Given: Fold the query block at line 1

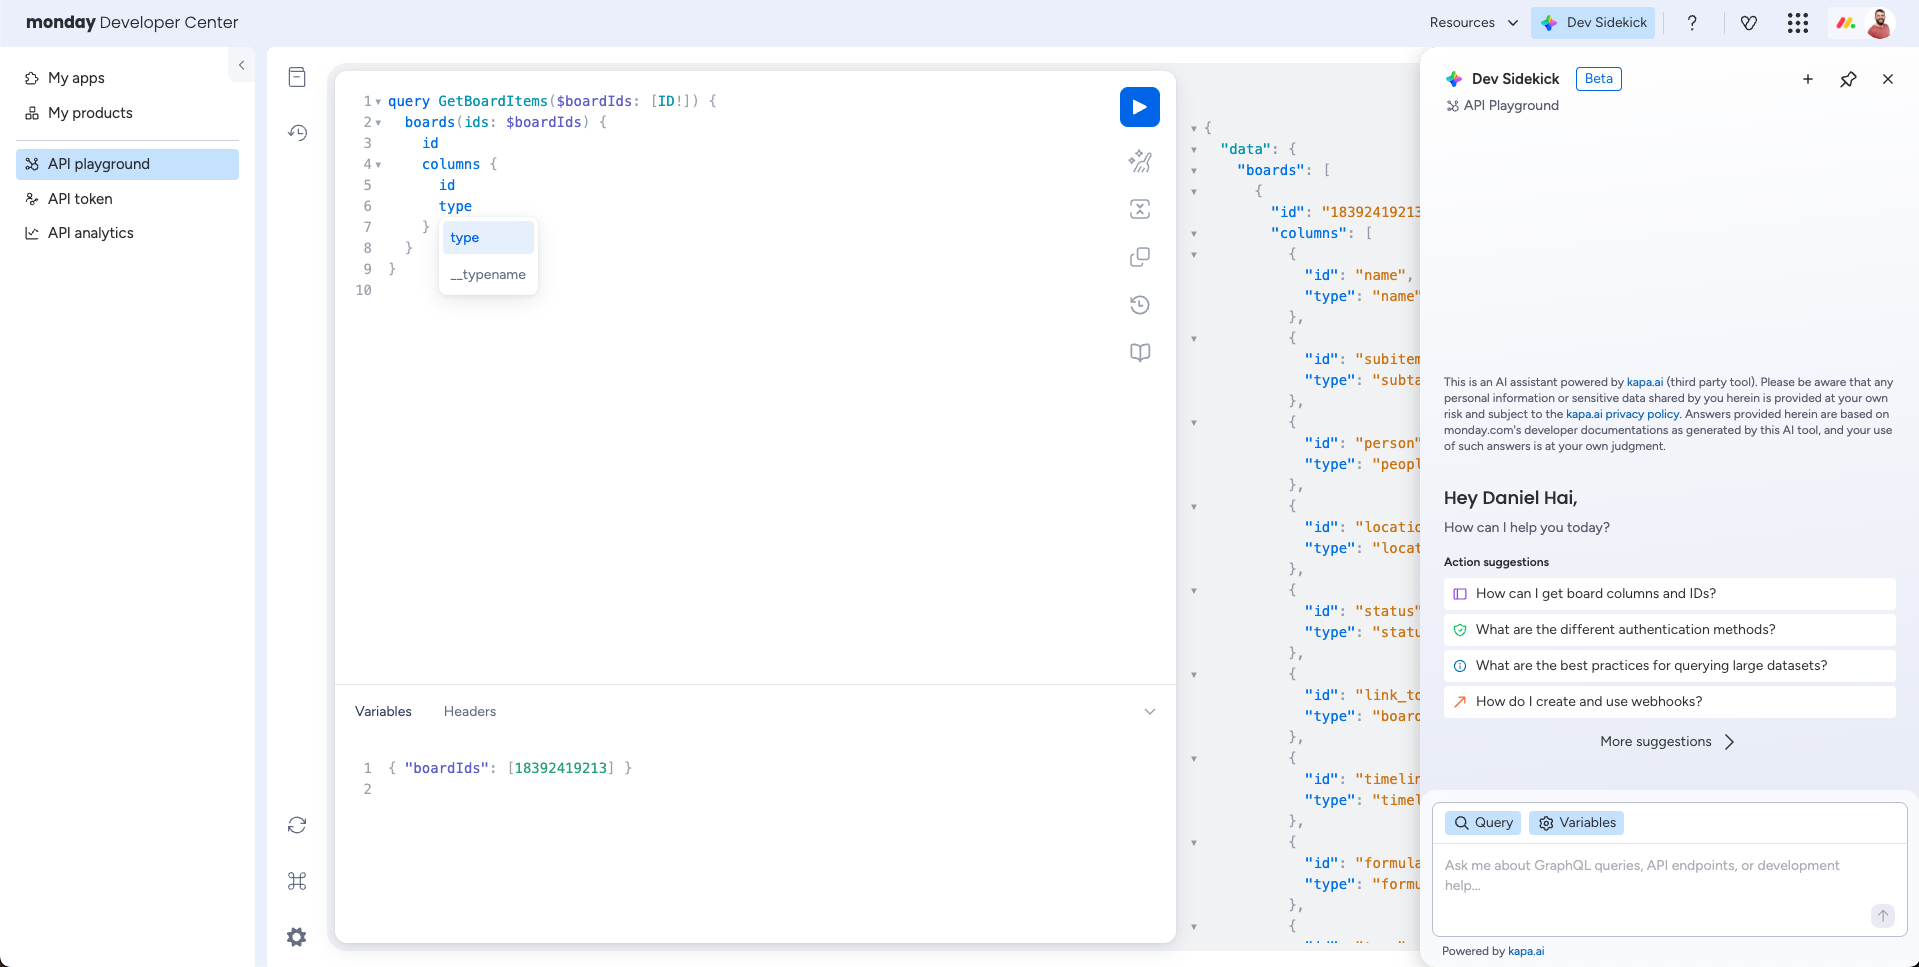Looking at the screenshot, I should tap(378, 102).
